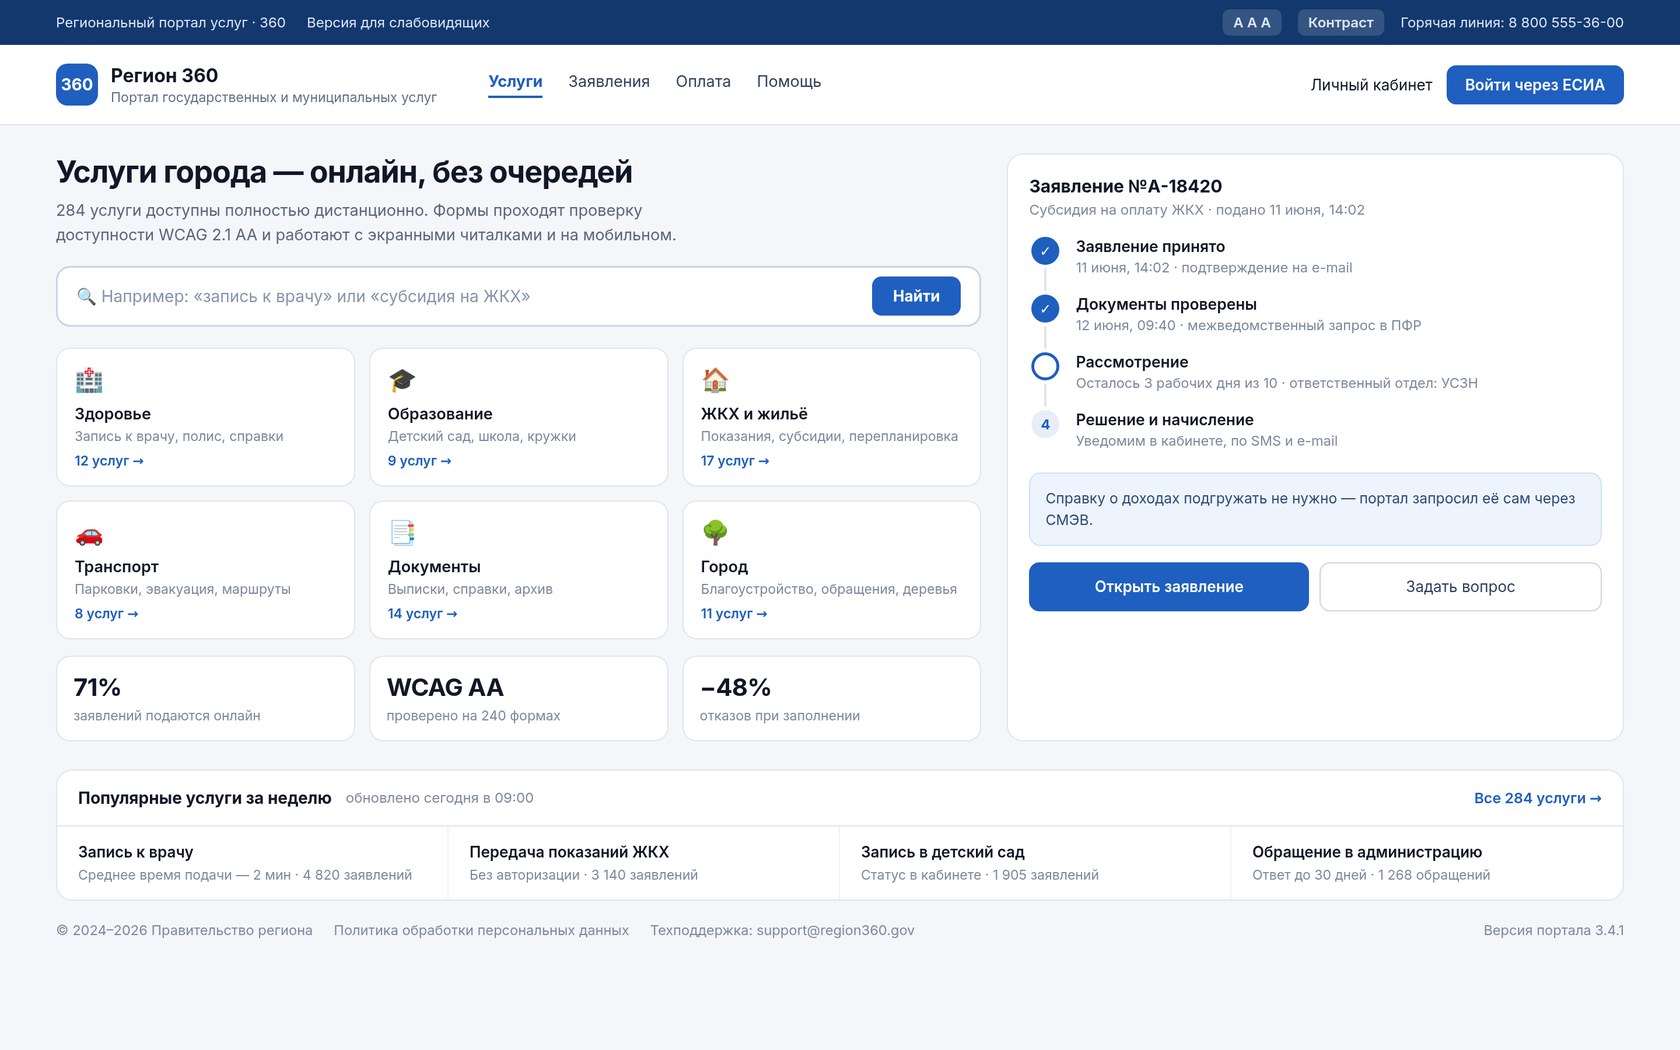This screenshot has height=1050, width=1680.
Task: Click the 360 portal logo
Action: coord(77,85)
